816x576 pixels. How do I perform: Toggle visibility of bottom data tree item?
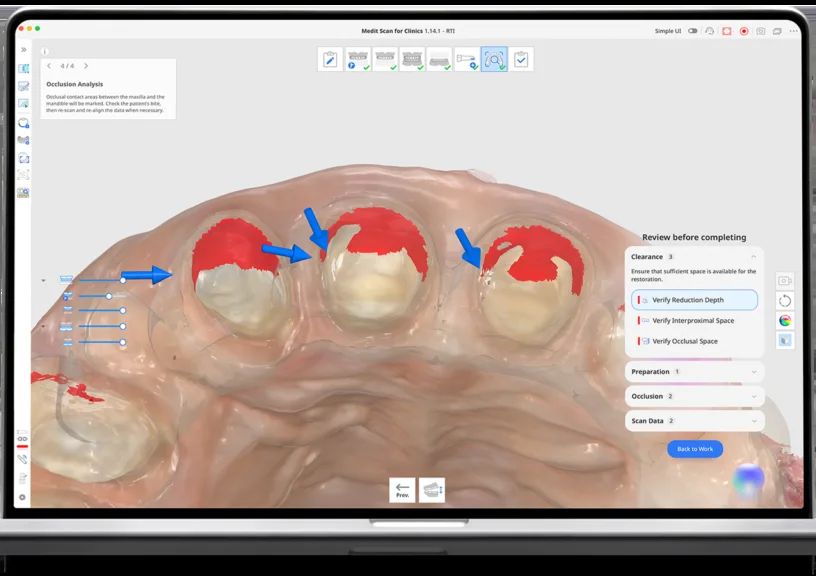(x=68, y=342)
